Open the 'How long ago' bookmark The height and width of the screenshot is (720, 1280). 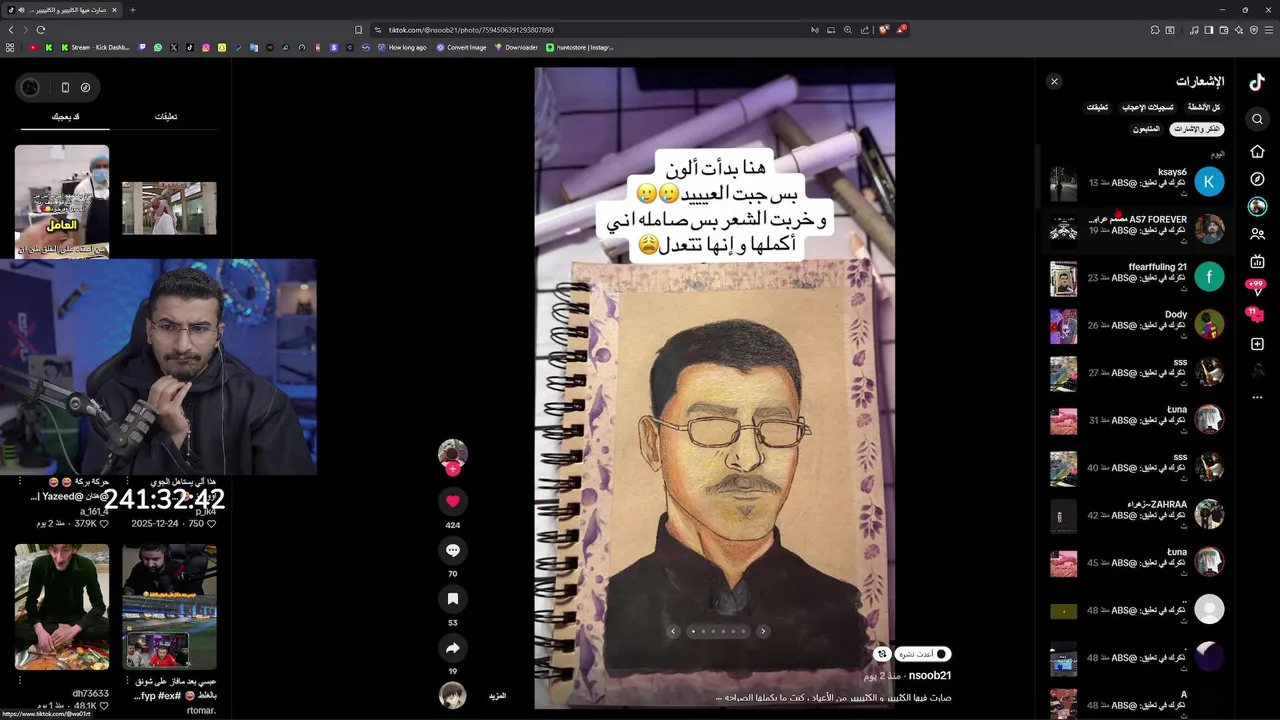(x=400, y=47)
